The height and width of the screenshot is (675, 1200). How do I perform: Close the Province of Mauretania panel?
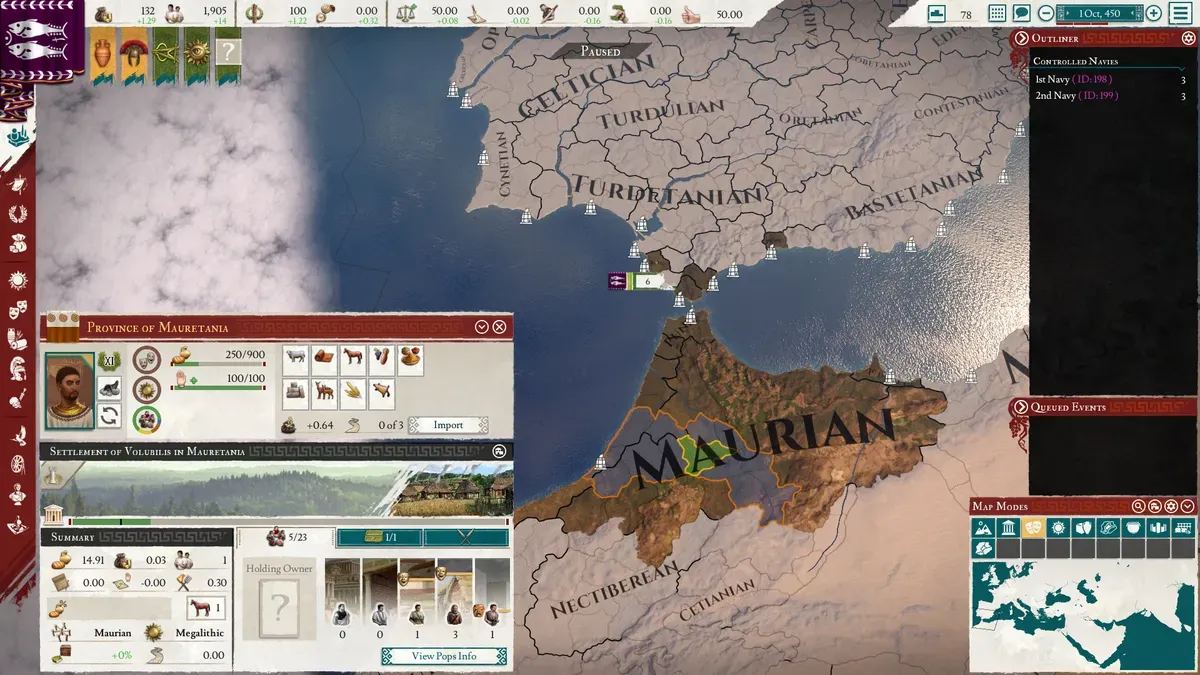499,327
